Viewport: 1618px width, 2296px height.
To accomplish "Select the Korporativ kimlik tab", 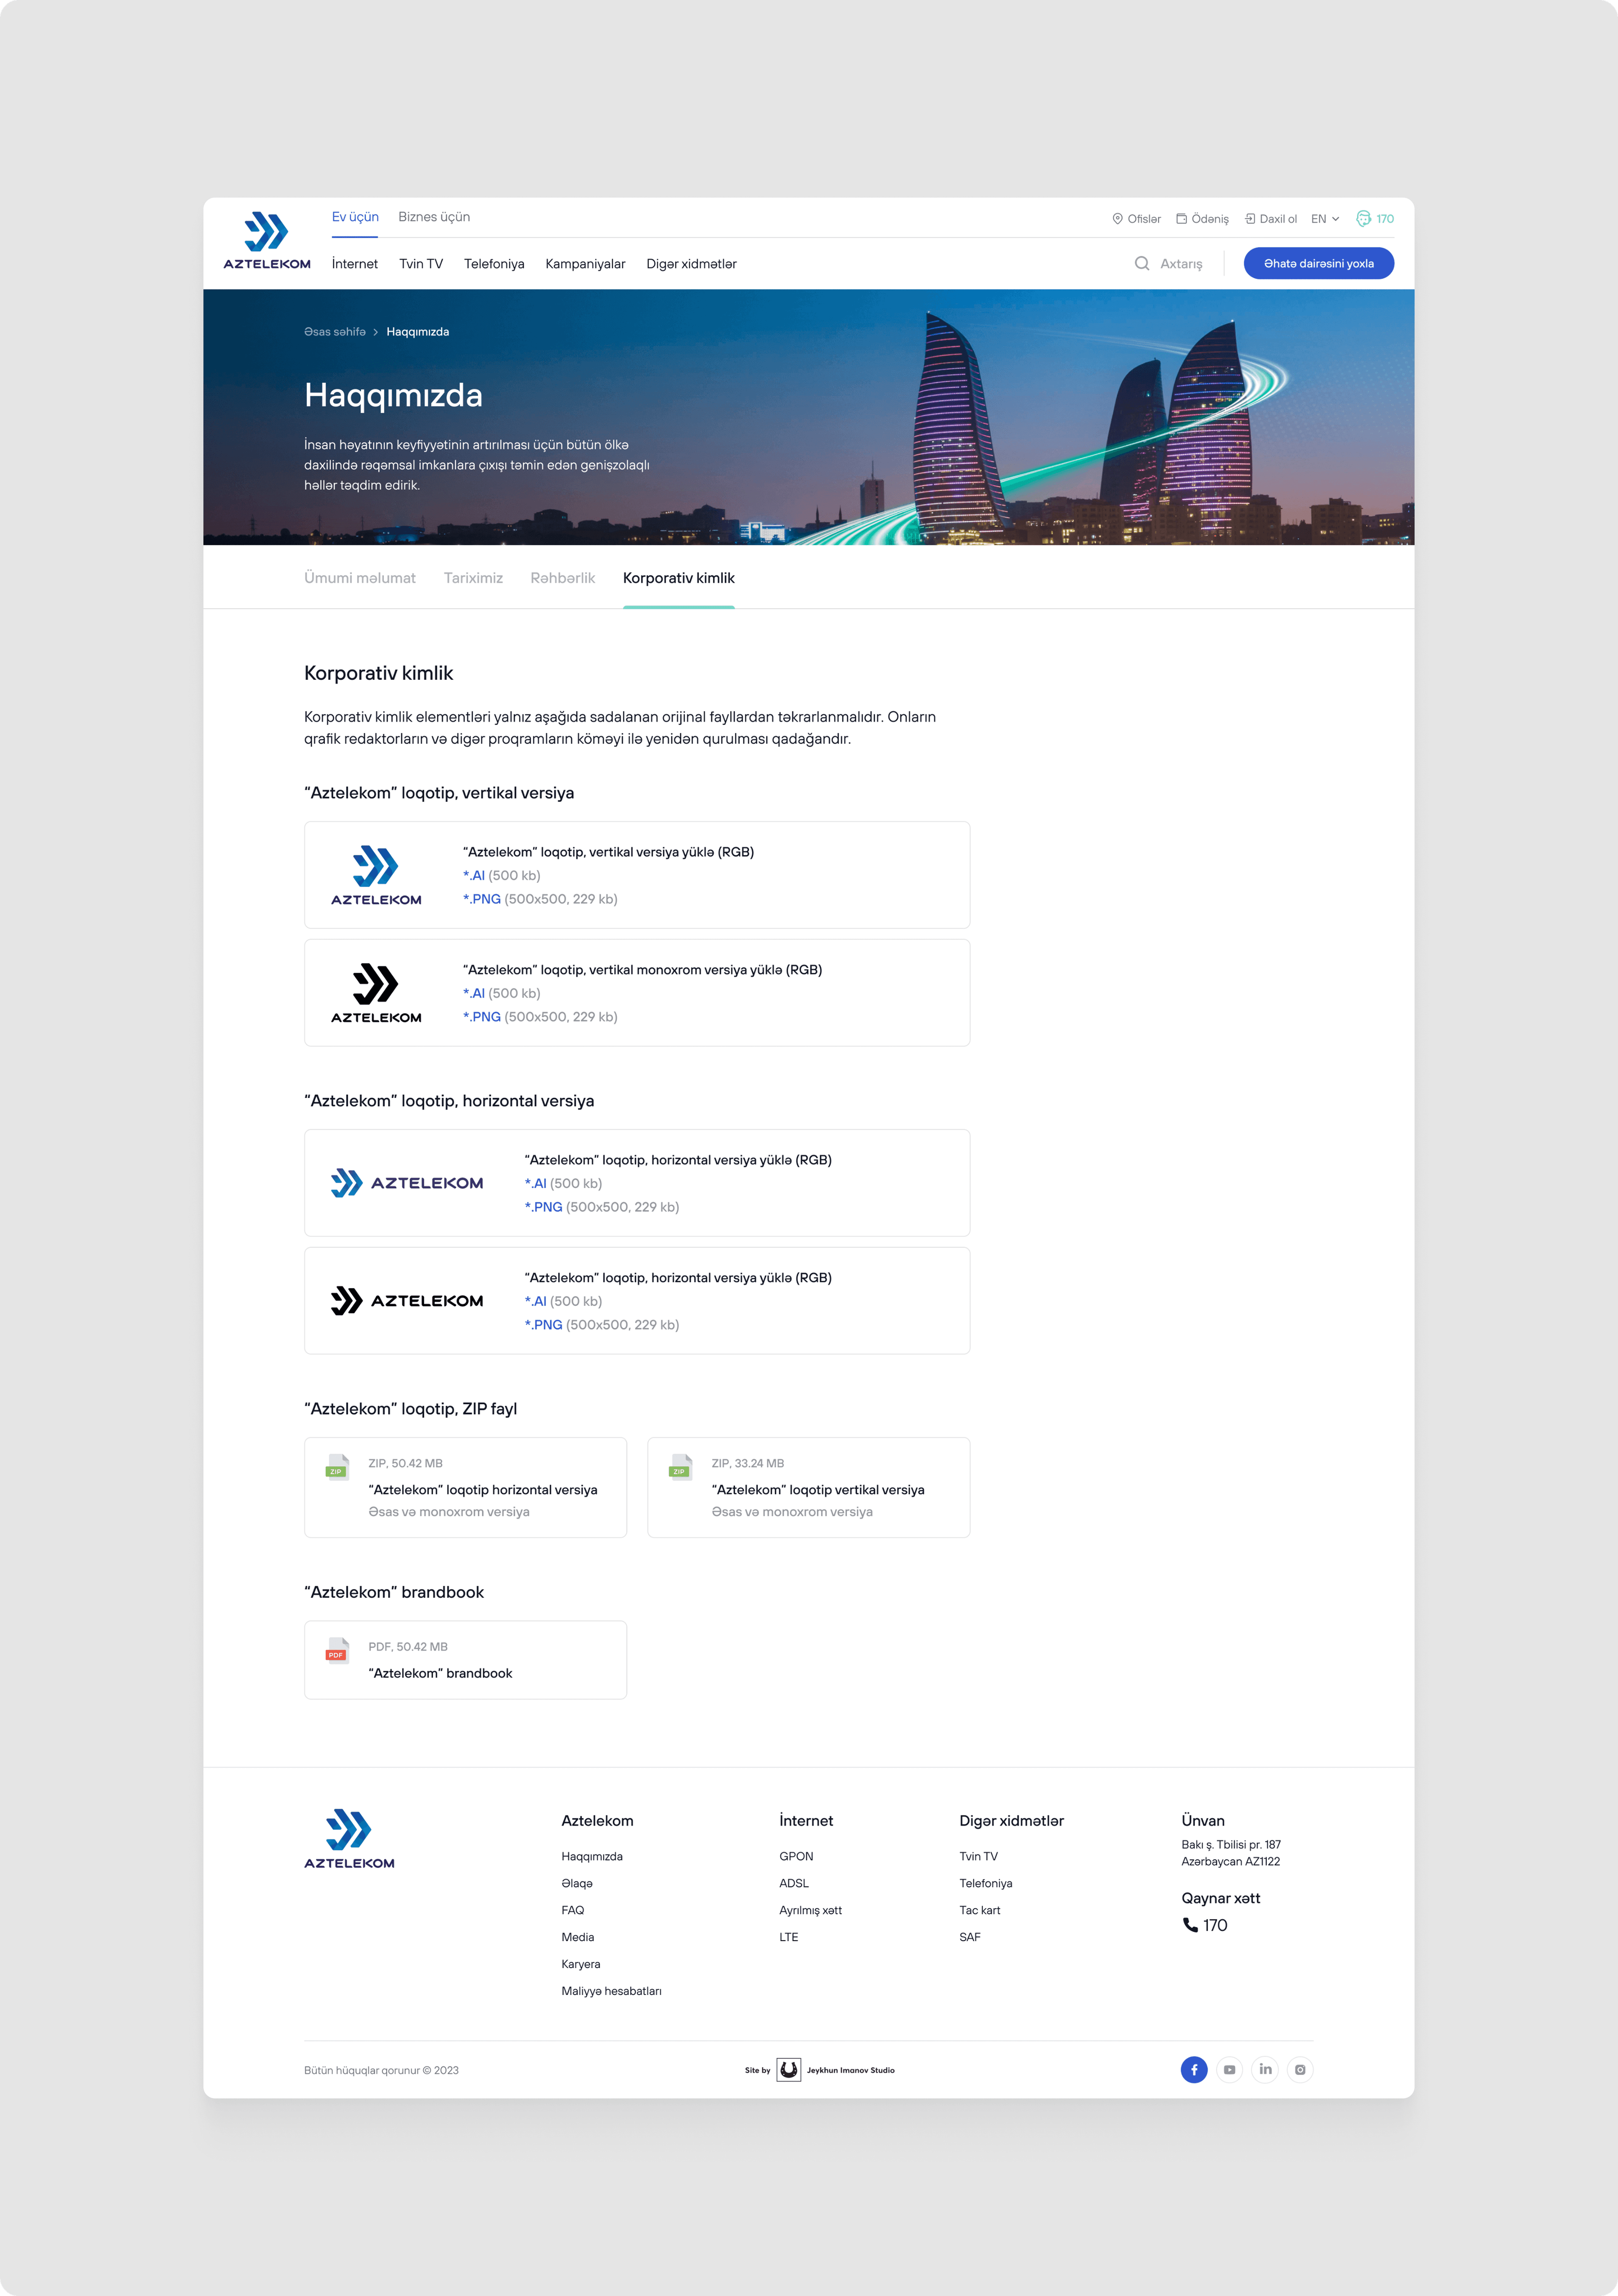I will (x=679, y=578).
